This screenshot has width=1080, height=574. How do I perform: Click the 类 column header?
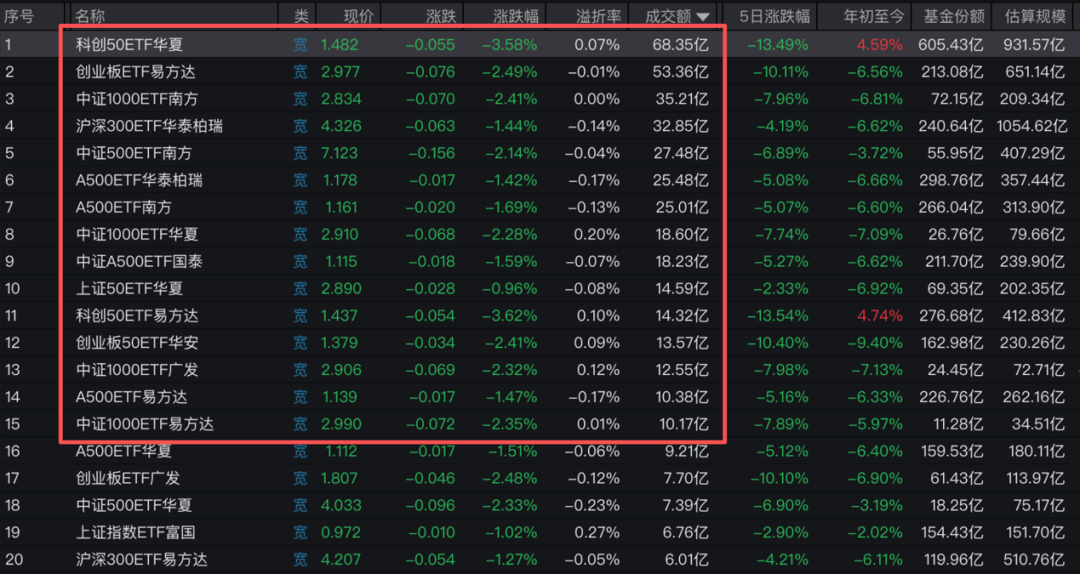pos(300,17)
